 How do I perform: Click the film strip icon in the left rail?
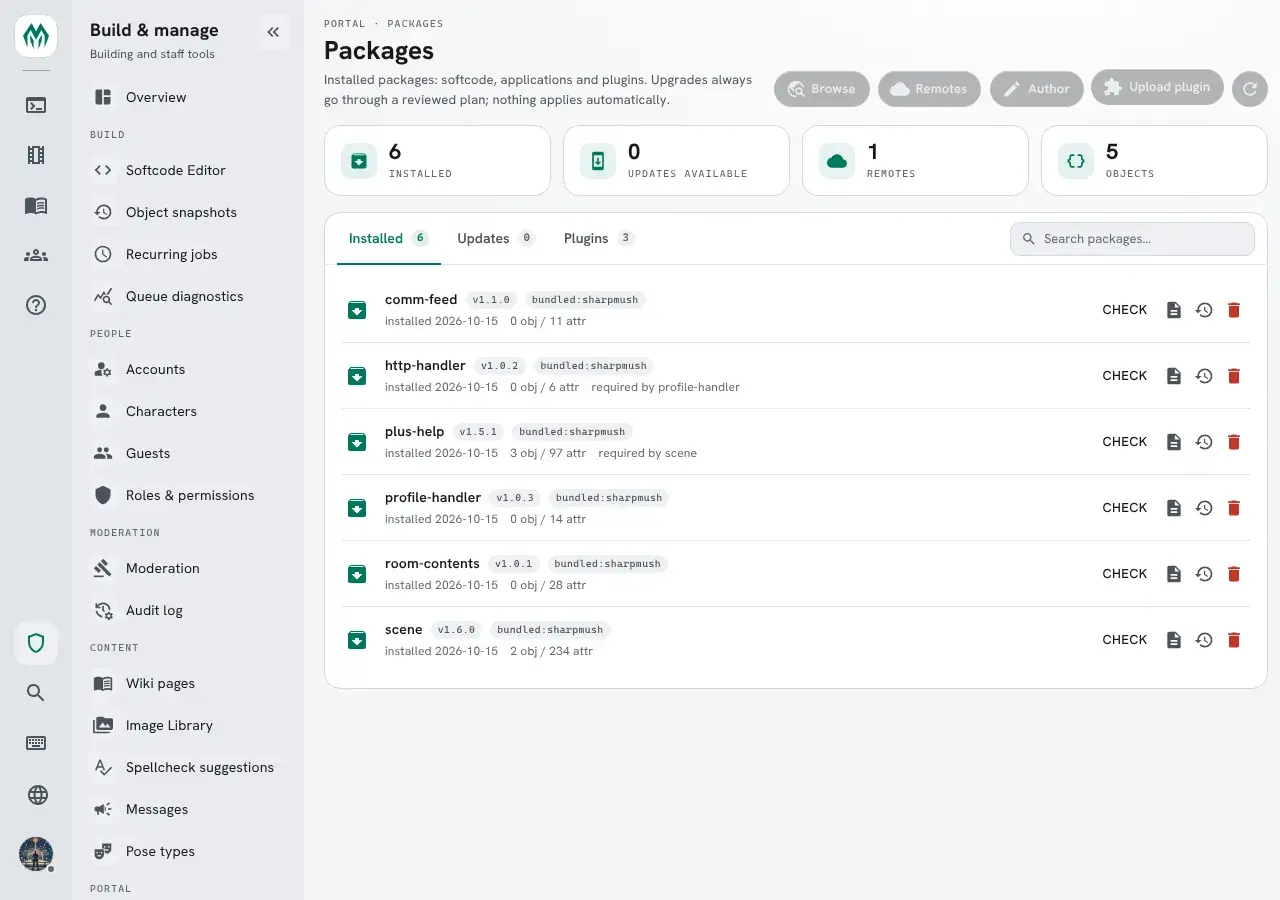click(x=36, y=155)
